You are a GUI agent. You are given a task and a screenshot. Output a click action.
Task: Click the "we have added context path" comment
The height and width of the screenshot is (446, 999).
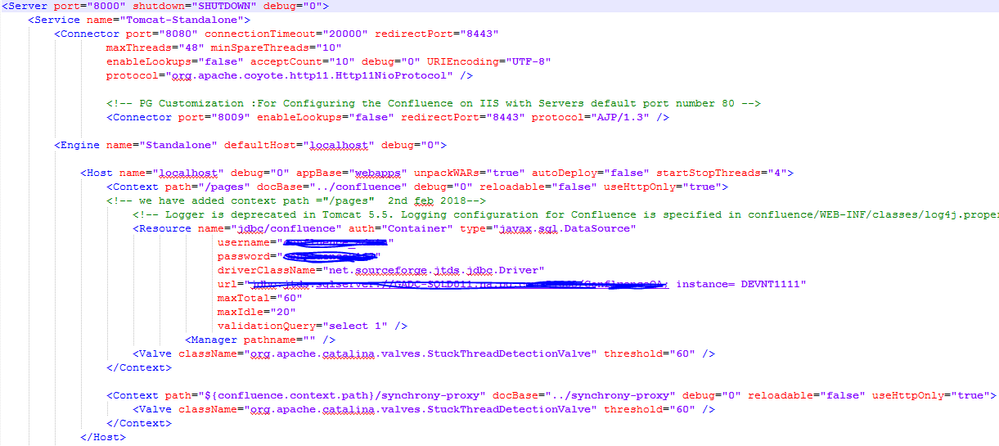point(297,201)
